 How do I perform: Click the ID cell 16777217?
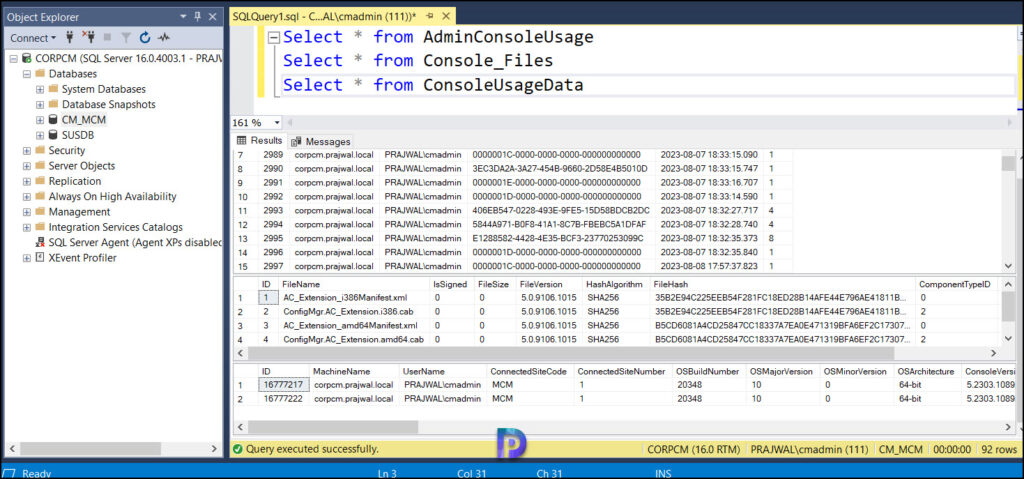tap(283, 385)
